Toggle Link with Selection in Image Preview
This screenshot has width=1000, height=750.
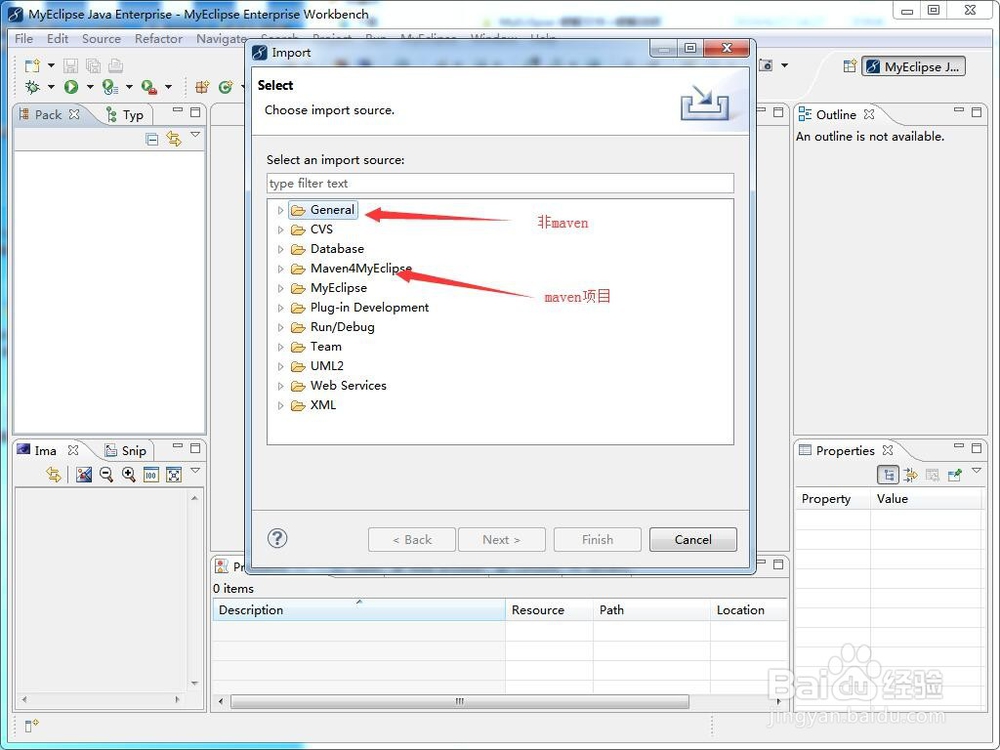pos(54,474)
